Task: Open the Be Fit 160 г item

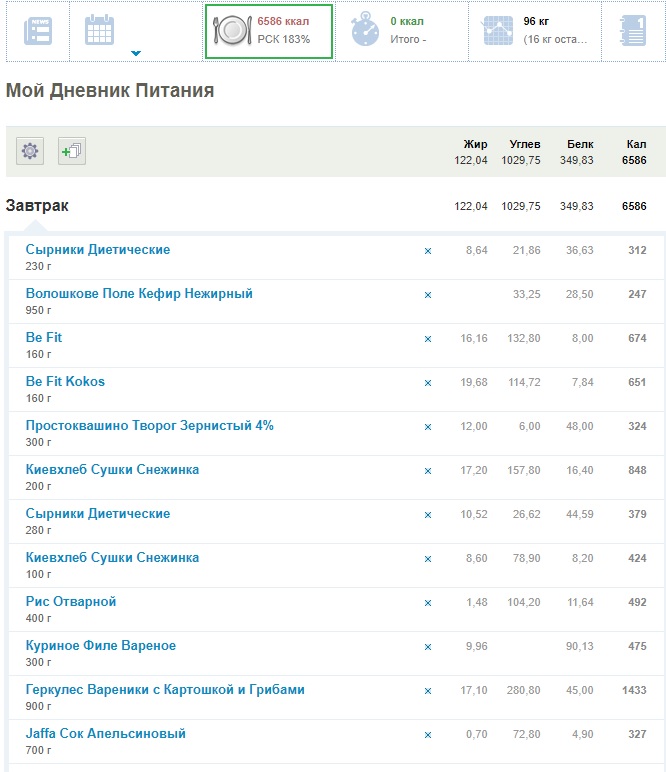Action: [x=44, y=338]
